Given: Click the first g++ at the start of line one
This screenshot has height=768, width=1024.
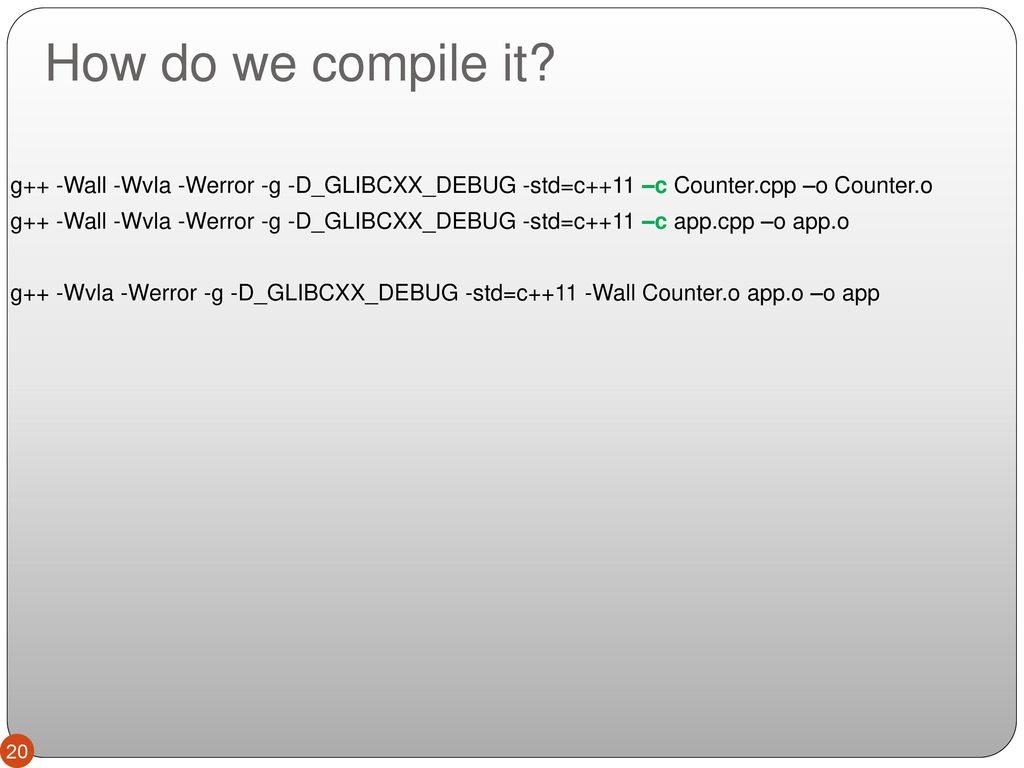Looking at the screenshot, I should tap(30, 188).
